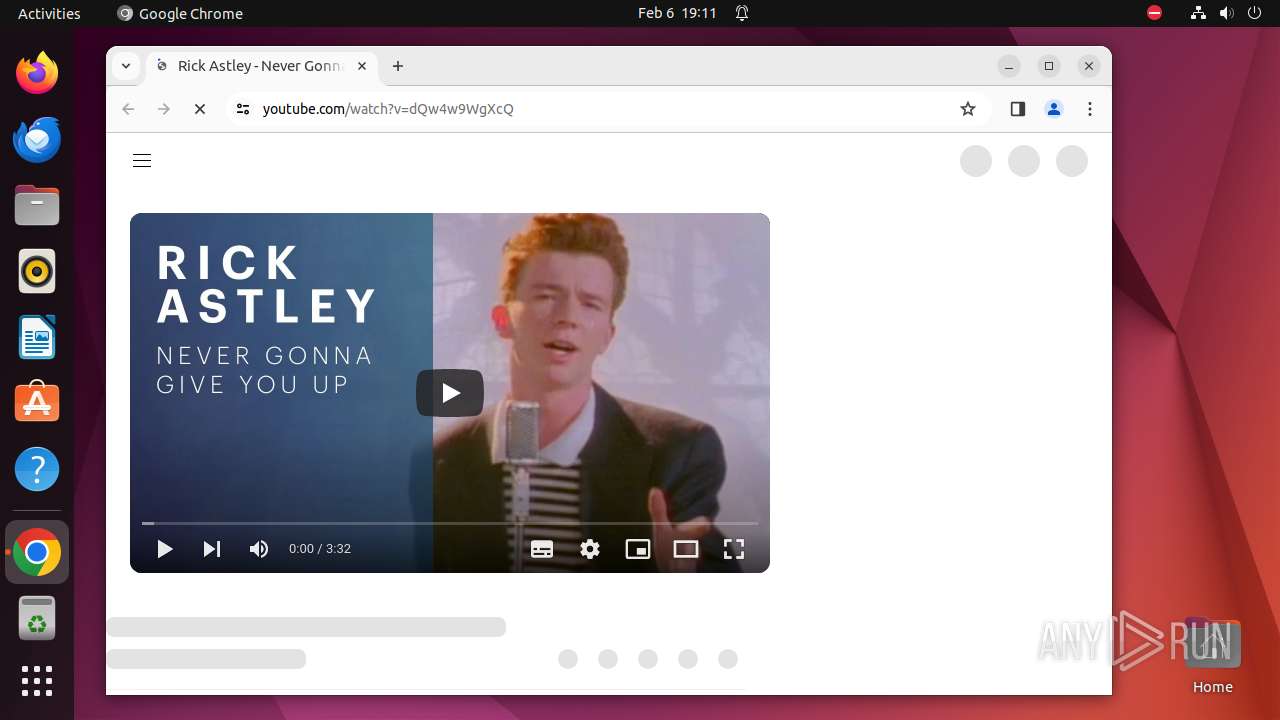Open Files manager from dock

pyautogui.click(x=37, y=205)
